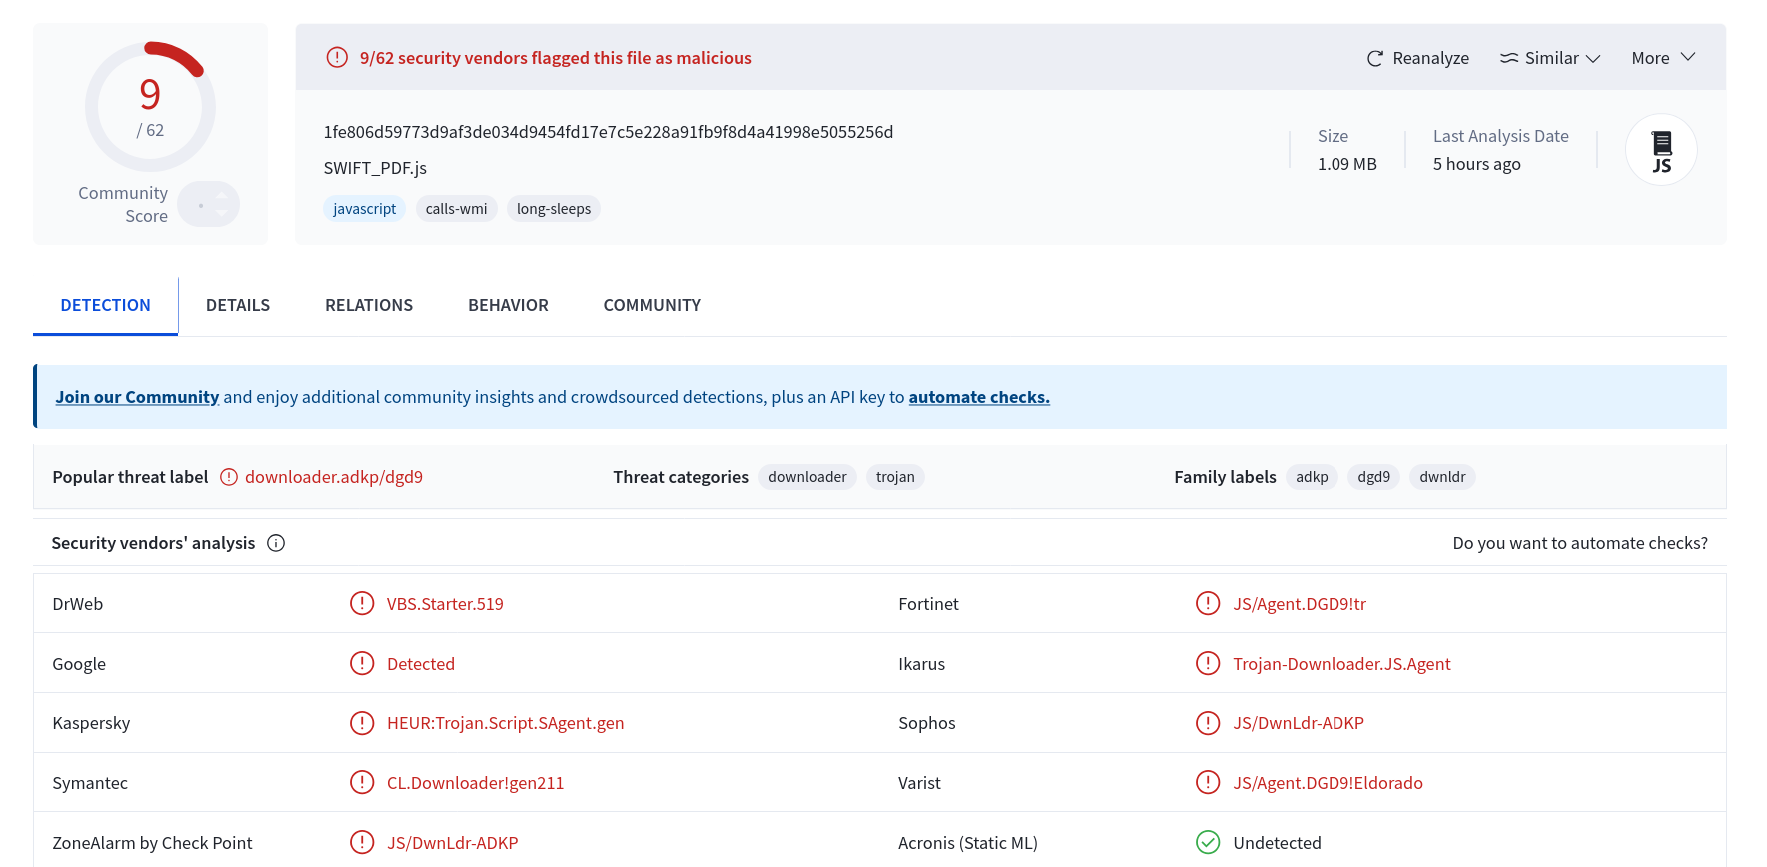This screenshot has height=867, width=1767.
Task: Click the DrWeb detection alert icon
Action: 362,604
